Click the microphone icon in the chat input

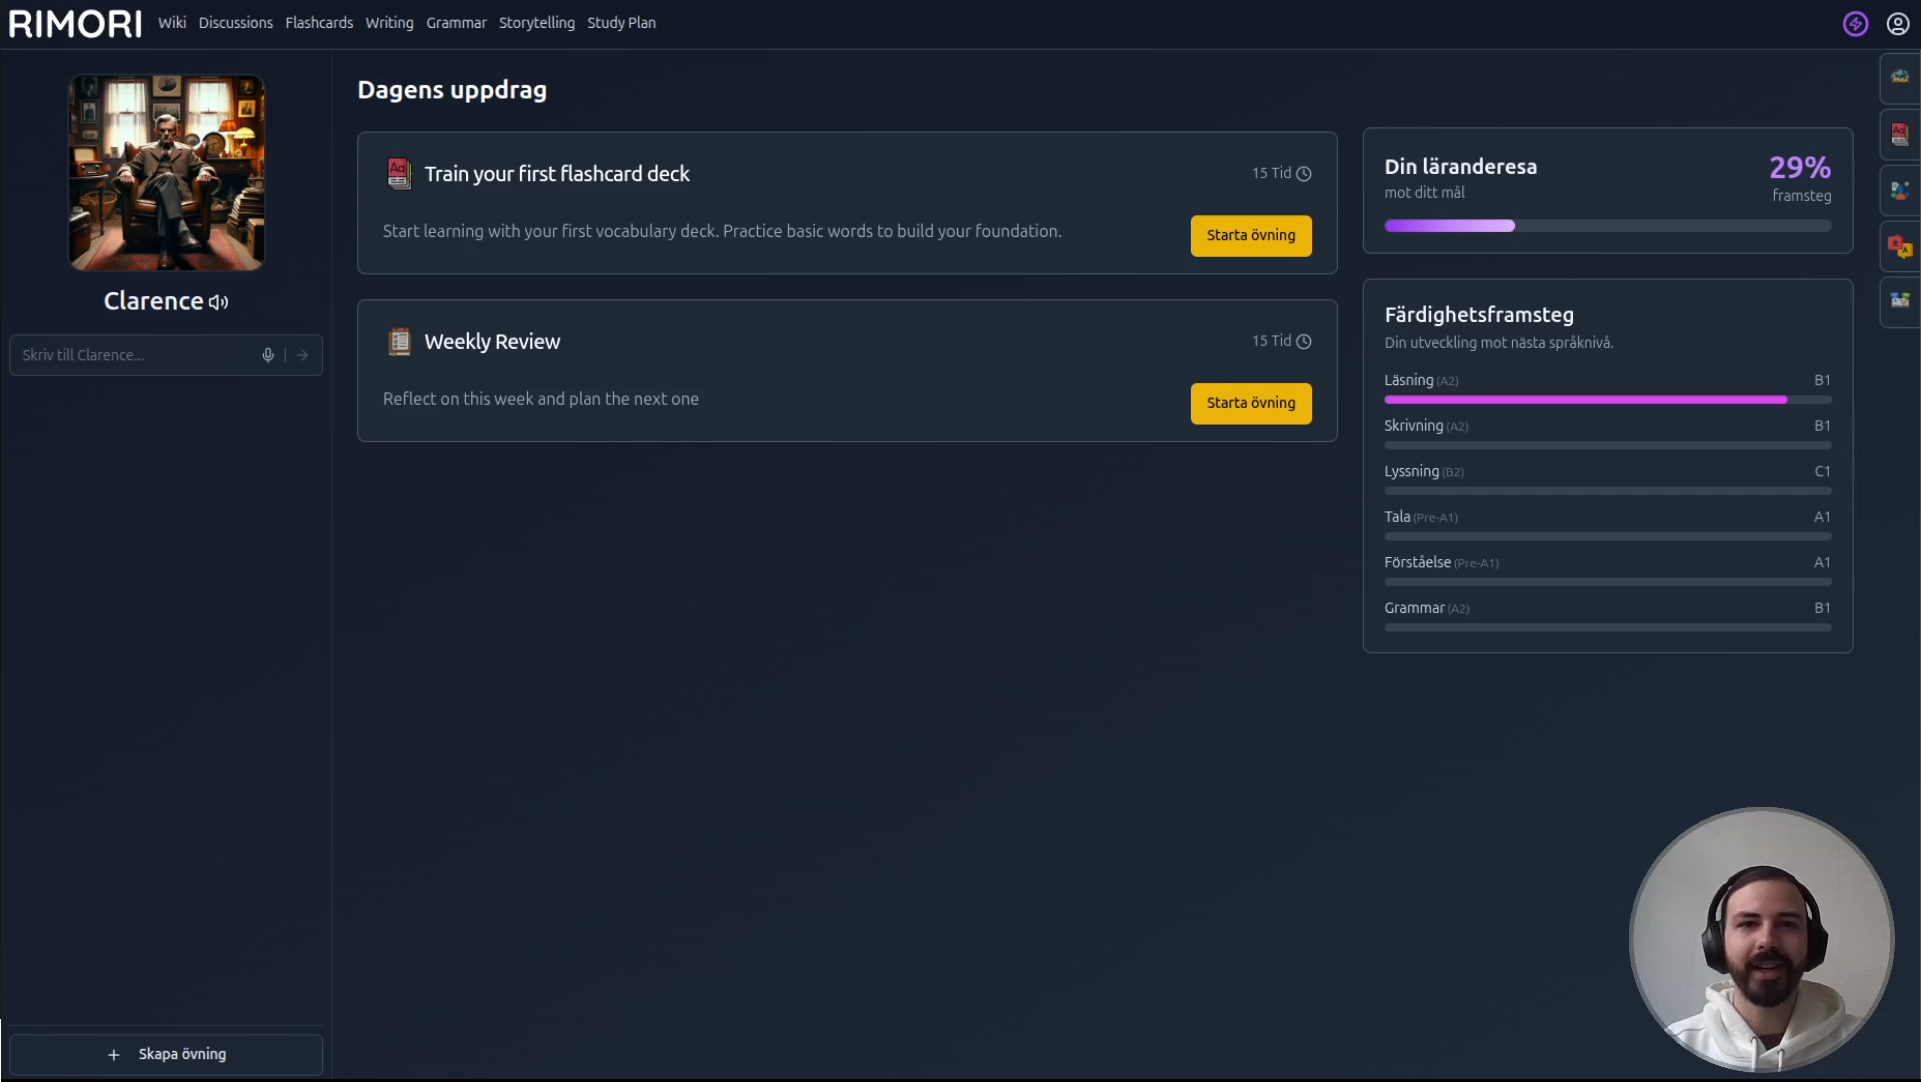pos(268,355)
